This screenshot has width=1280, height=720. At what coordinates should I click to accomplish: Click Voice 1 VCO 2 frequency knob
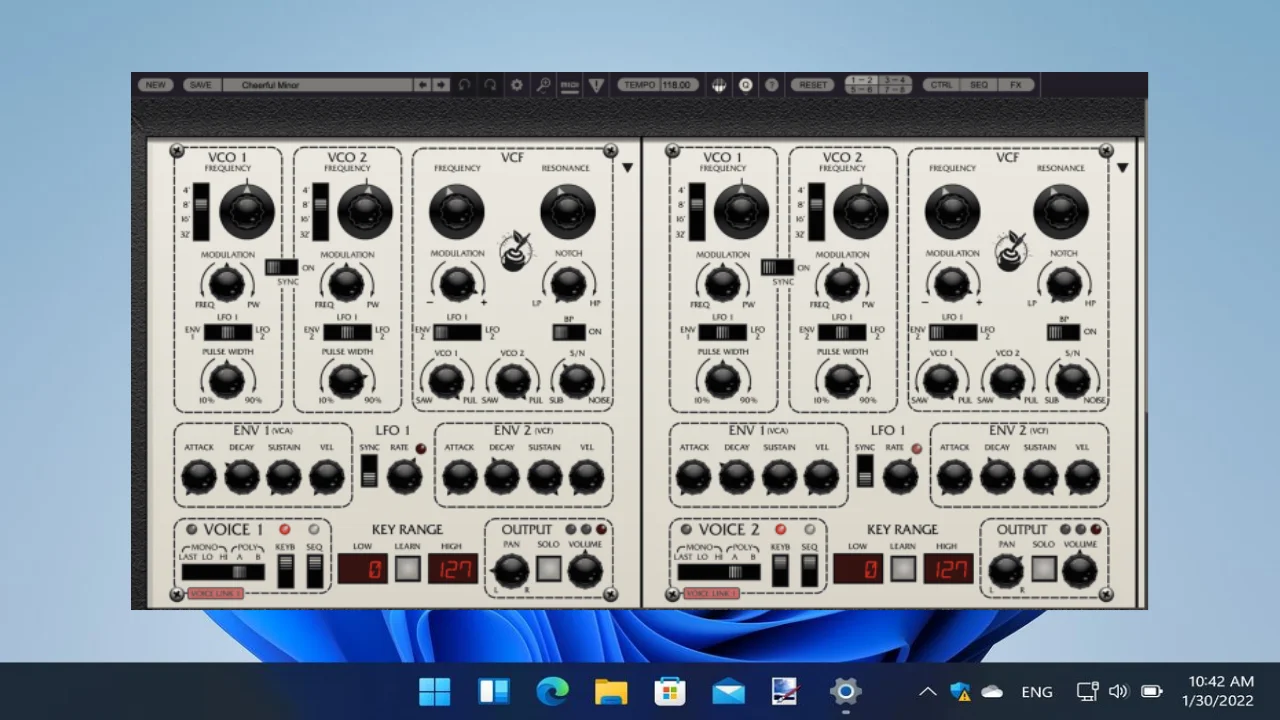[365, 210]
